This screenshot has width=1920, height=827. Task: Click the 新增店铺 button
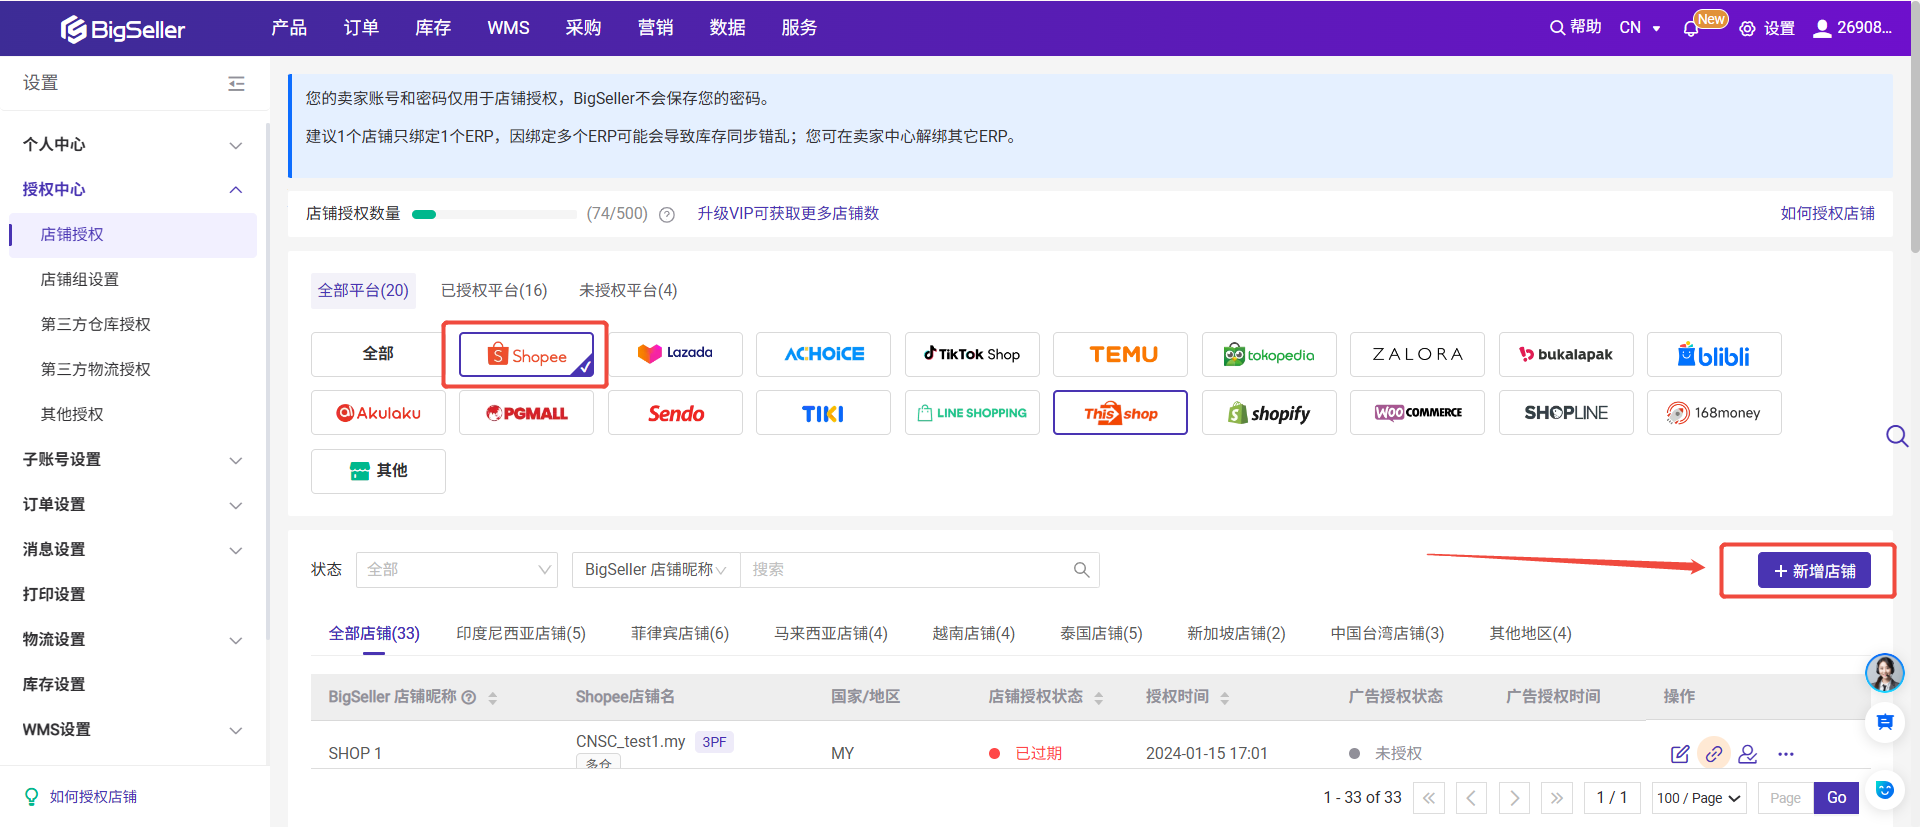(x=1814, y=571)
